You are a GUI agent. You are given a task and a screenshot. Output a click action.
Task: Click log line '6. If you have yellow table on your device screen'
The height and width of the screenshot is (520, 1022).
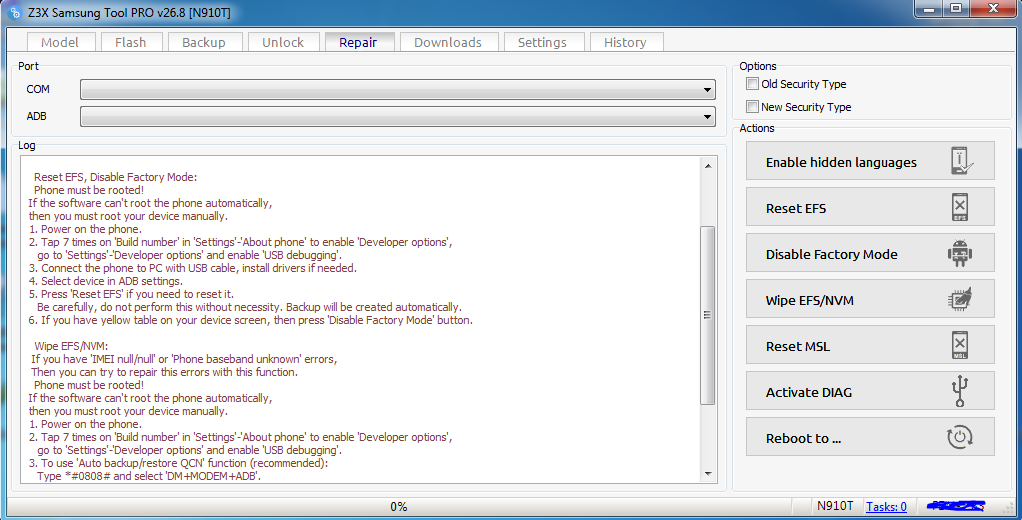click(250, 320)
